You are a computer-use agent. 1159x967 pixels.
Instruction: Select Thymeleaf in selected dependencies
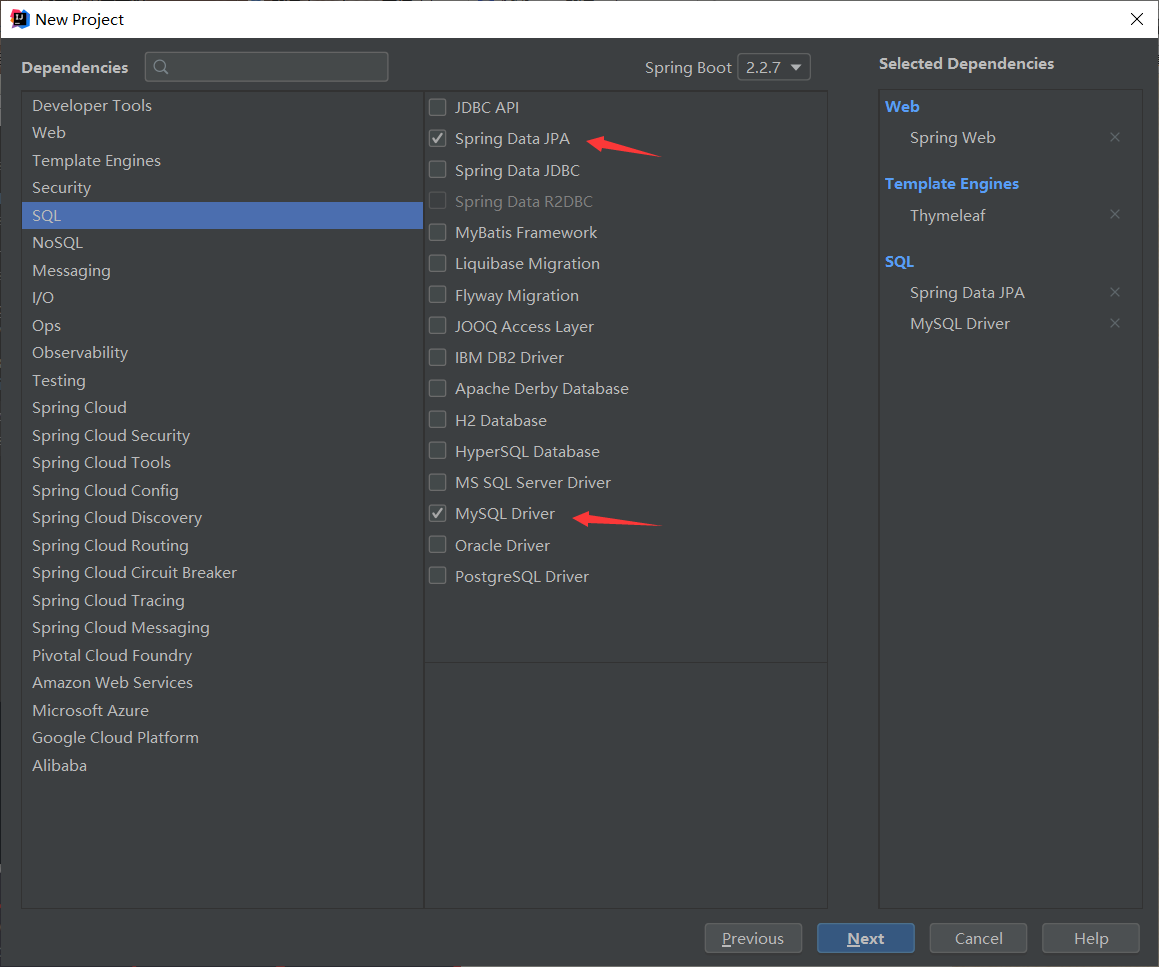click(x=948, y=216)
